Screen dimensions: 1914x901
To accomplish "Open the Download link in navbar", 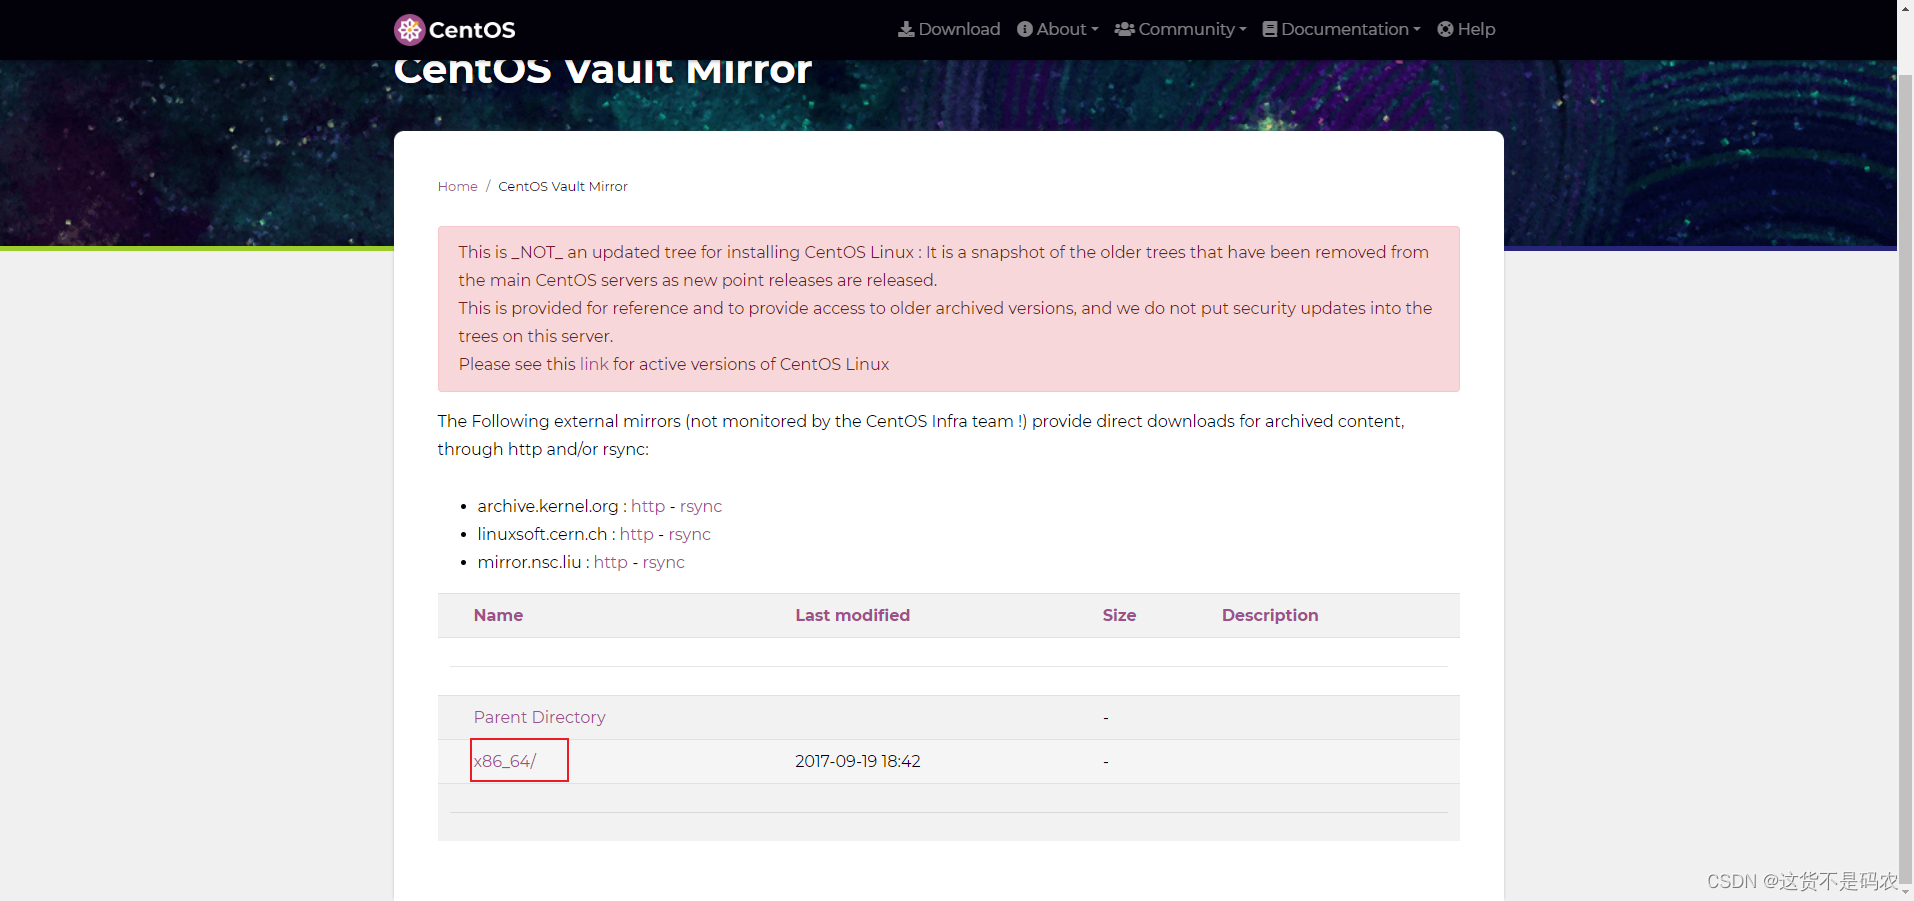I will [x=949, y=29].
